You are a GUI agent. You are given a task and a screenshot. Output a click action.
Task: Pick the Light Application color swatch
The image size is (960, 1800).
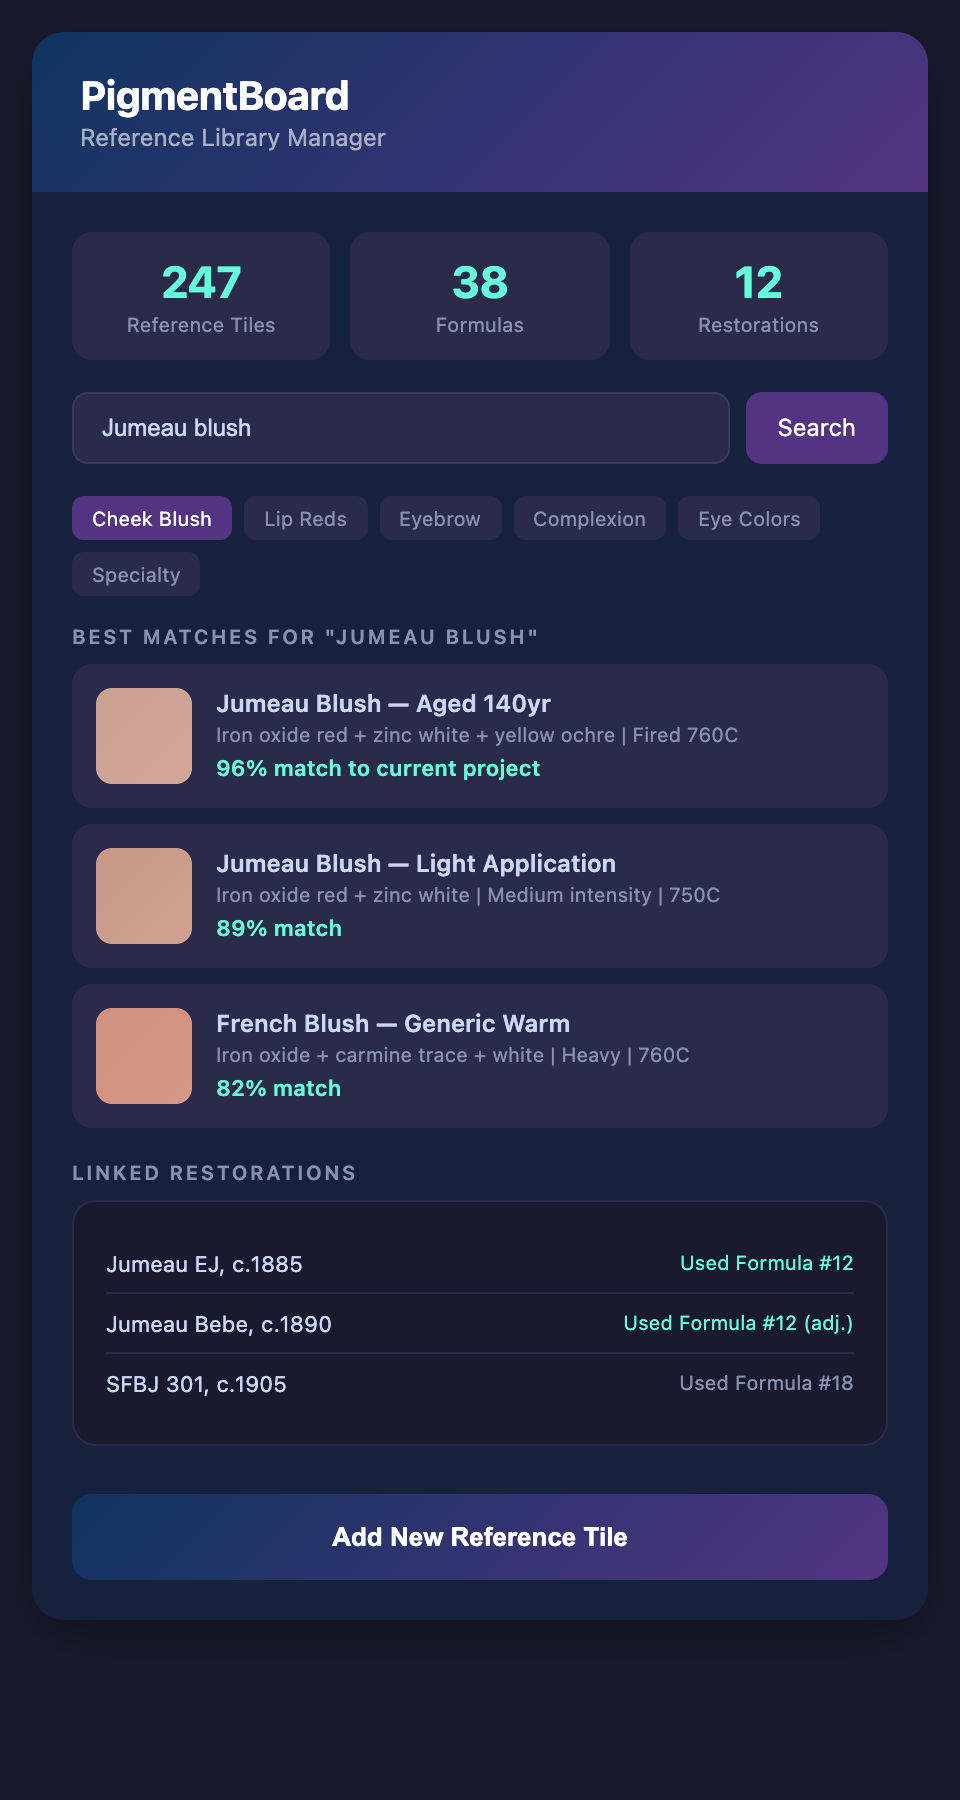pyautogui.click(x=144, y=896)
